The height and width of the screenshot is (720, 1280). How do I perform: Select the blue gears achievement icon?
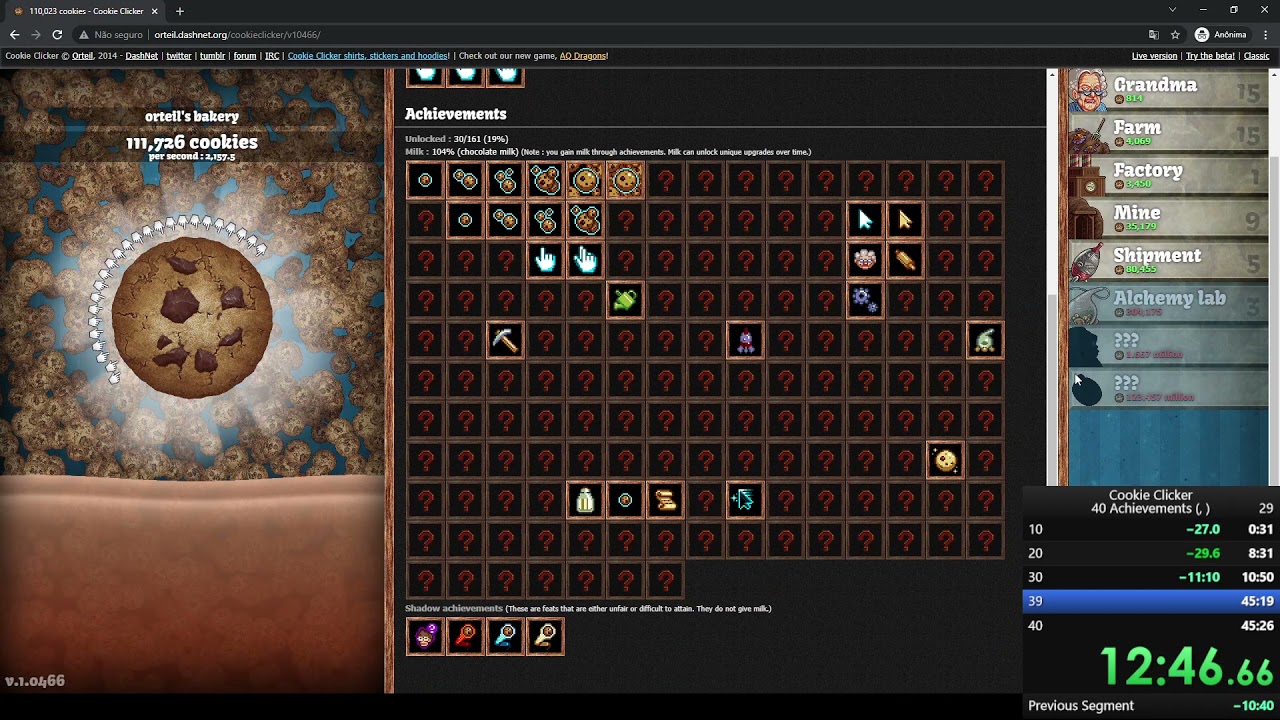(x=865, y=300)
